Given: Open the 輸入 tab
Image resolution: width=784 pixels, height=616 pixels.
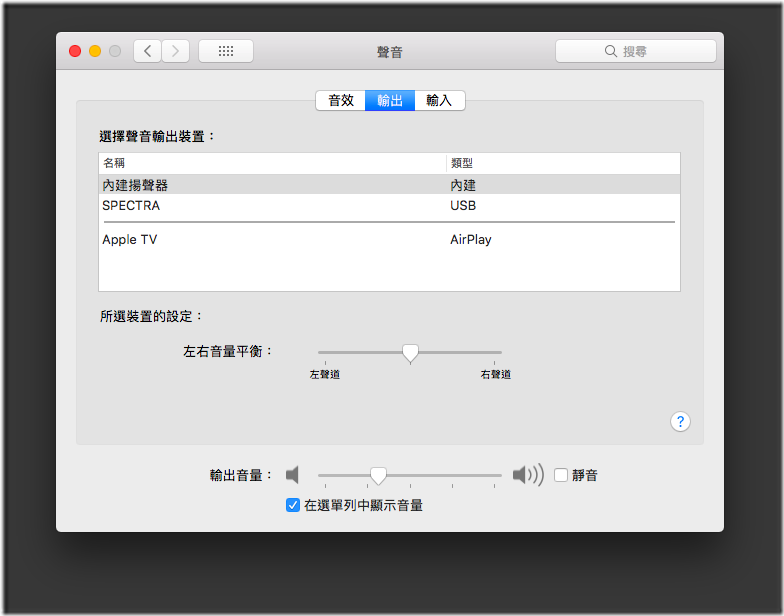Looking at the screenshot, I should 439,100.
